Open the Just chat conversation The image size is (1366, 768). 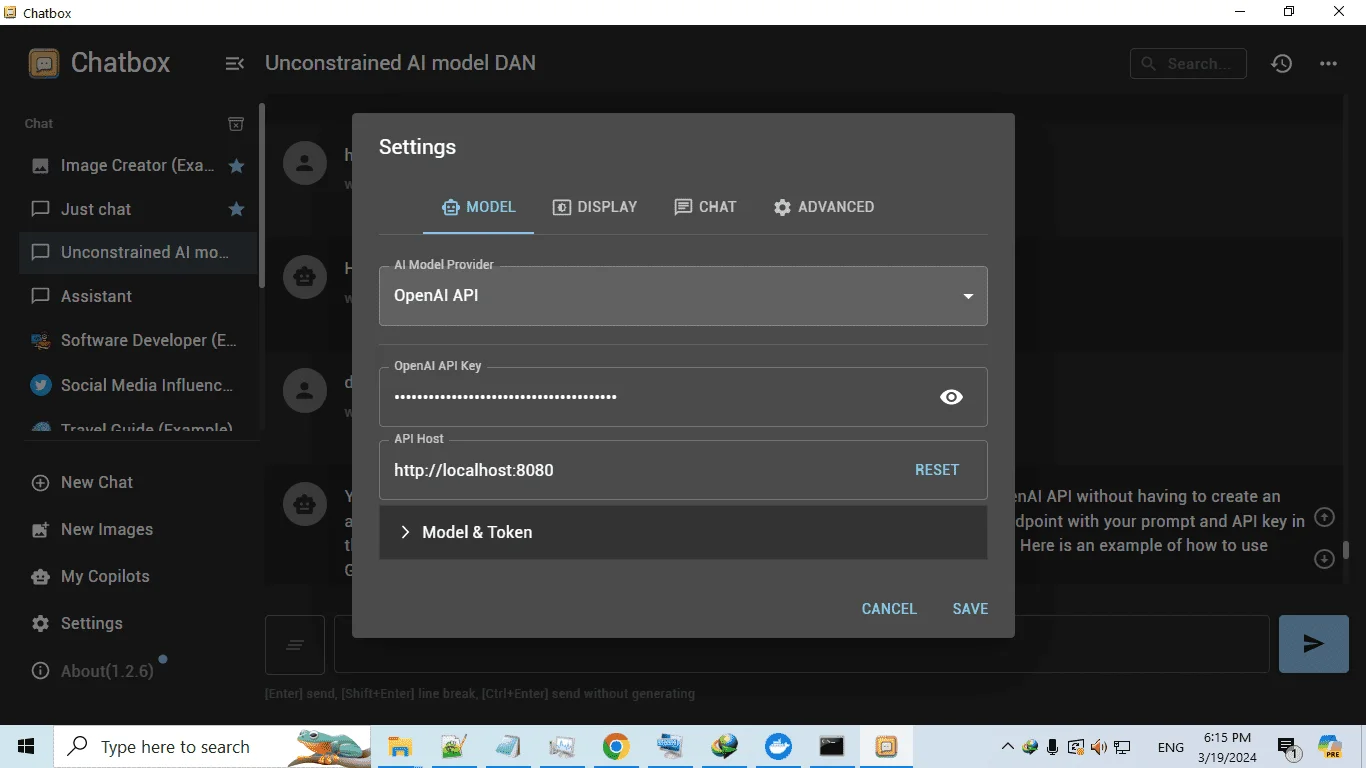[138, 209]
